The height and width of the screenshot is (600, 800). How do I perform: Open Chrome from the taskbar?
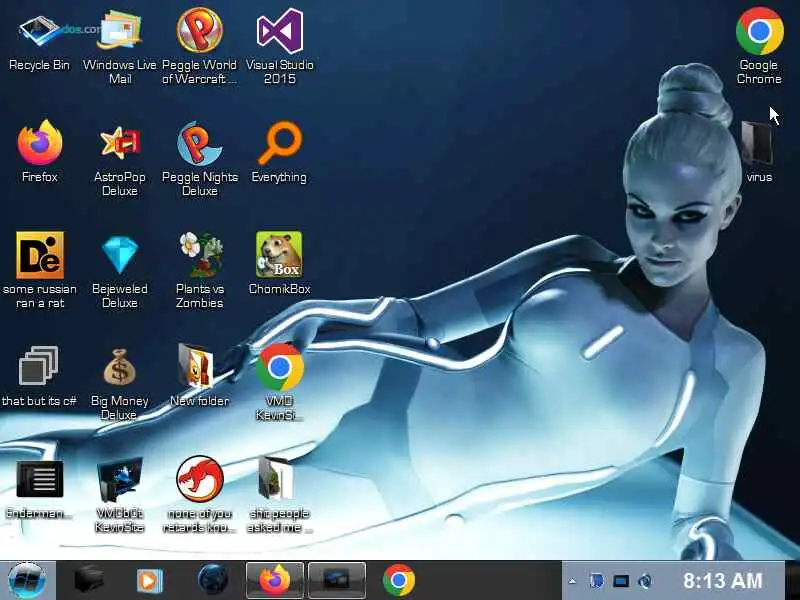click(x=398, y=580)
